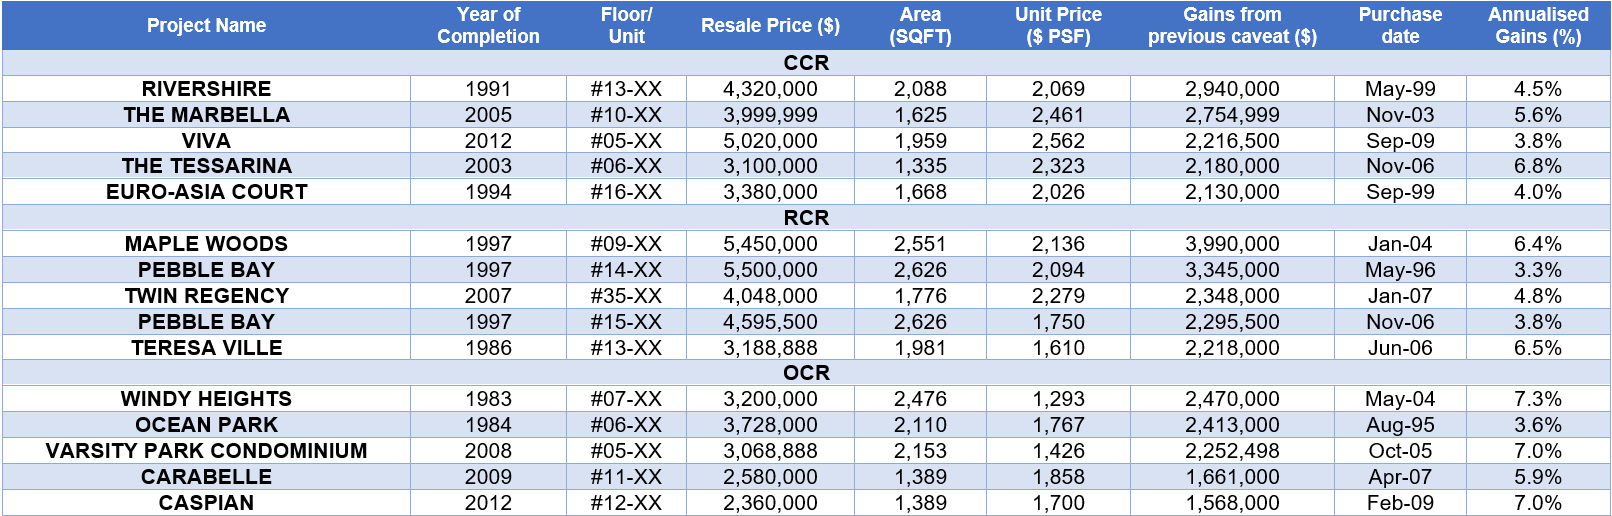Select WINDY HEIGHTS annualised gain 7.3%

point(1538,399)
